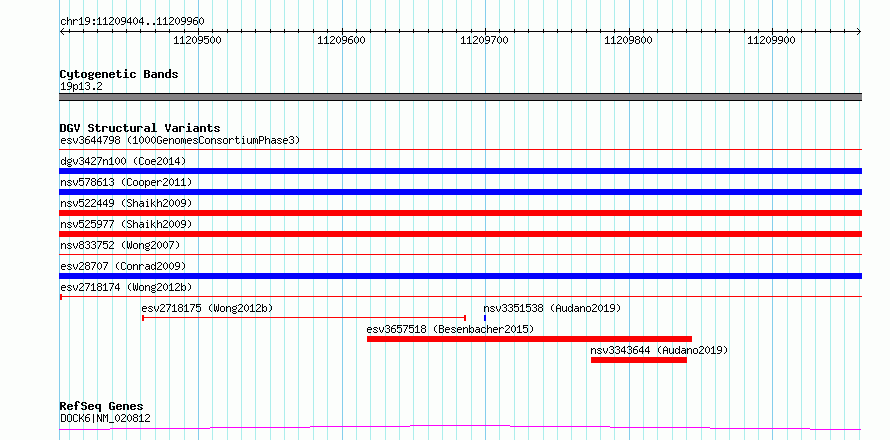Click ruler position 11209700
Image resolution: width=890 pixels, height=440 pixels.
point(484,40)
